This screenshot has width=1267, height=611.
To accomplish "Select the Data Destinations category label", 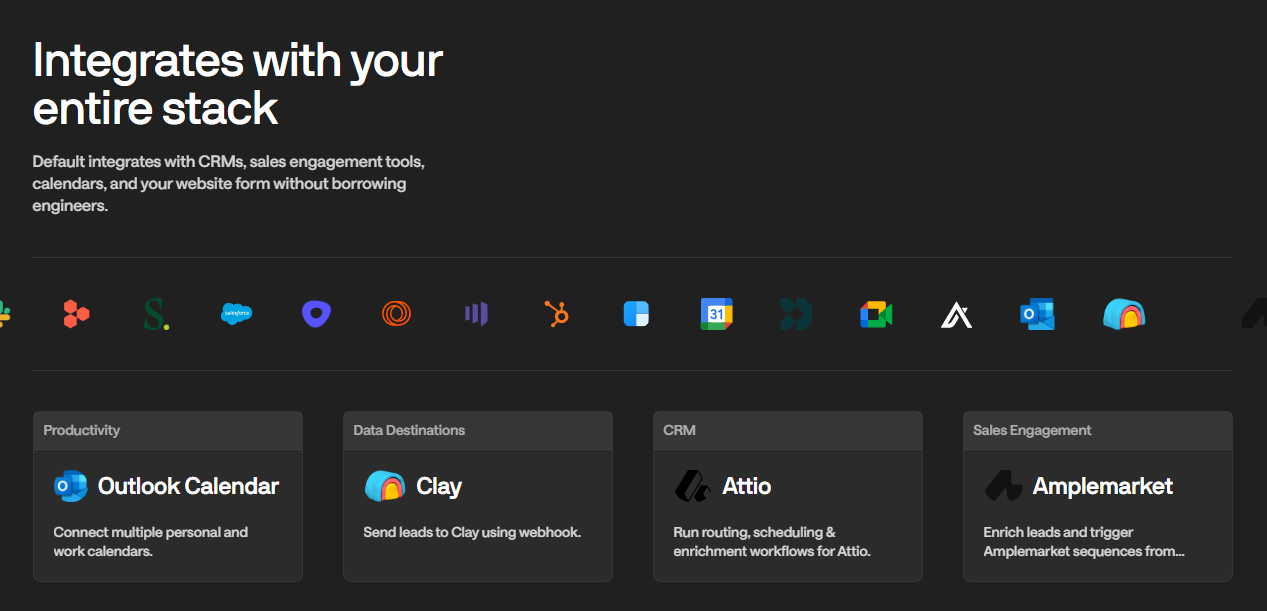I will coord(409,430).
